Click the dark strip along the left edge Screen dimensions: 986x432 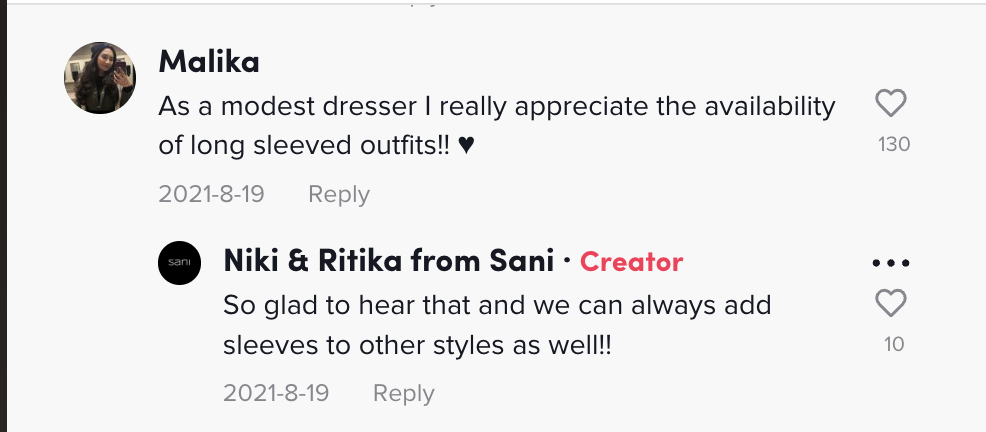pos(3,216)
